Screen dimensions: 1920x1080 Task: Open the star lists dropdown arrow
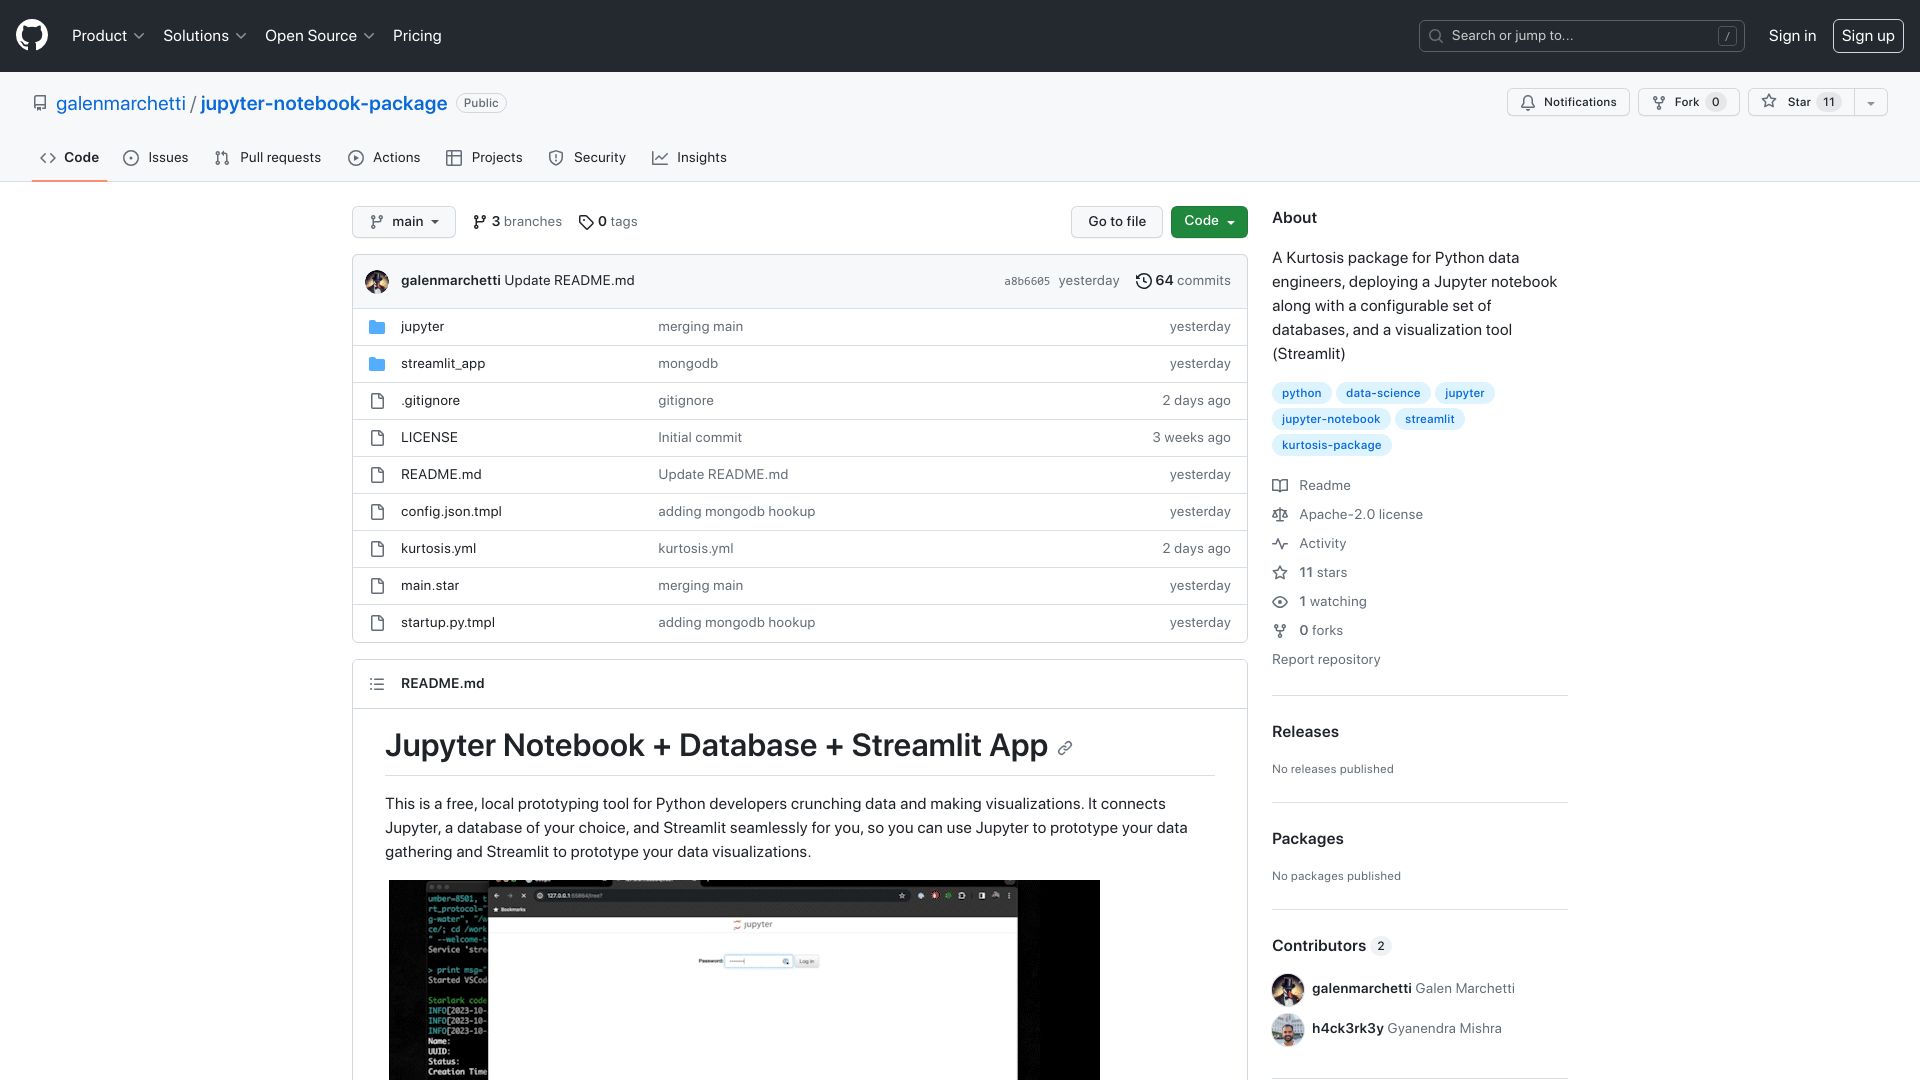(1871, 103)
